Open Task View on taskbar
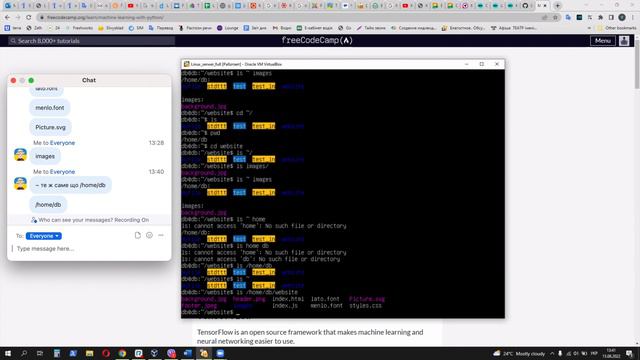The height and width of the screenshot is (360, 640). tap(40, 353)
